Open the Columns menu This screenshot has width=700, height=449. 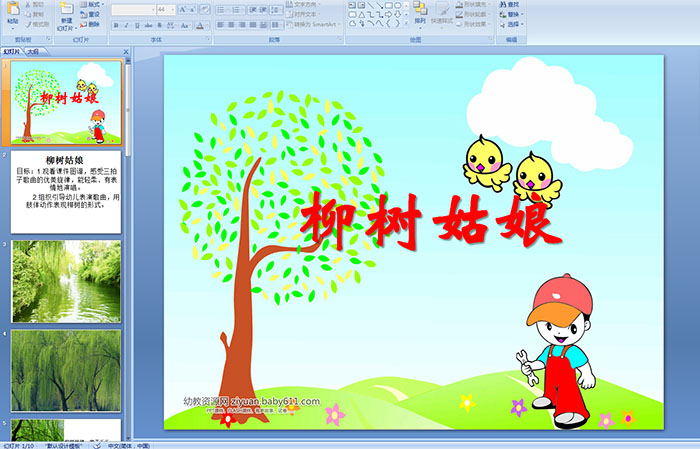tap(276, 25)
